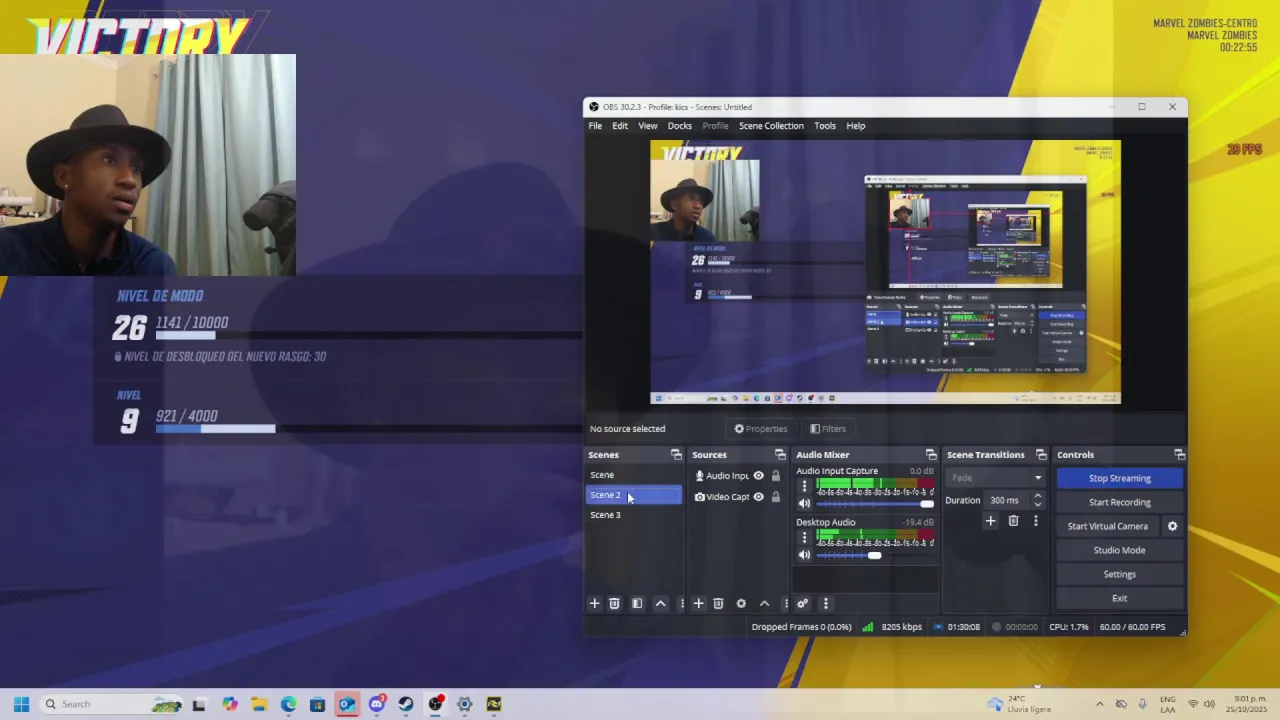Add a new scene with the plus icon

[x=594, y=603]
